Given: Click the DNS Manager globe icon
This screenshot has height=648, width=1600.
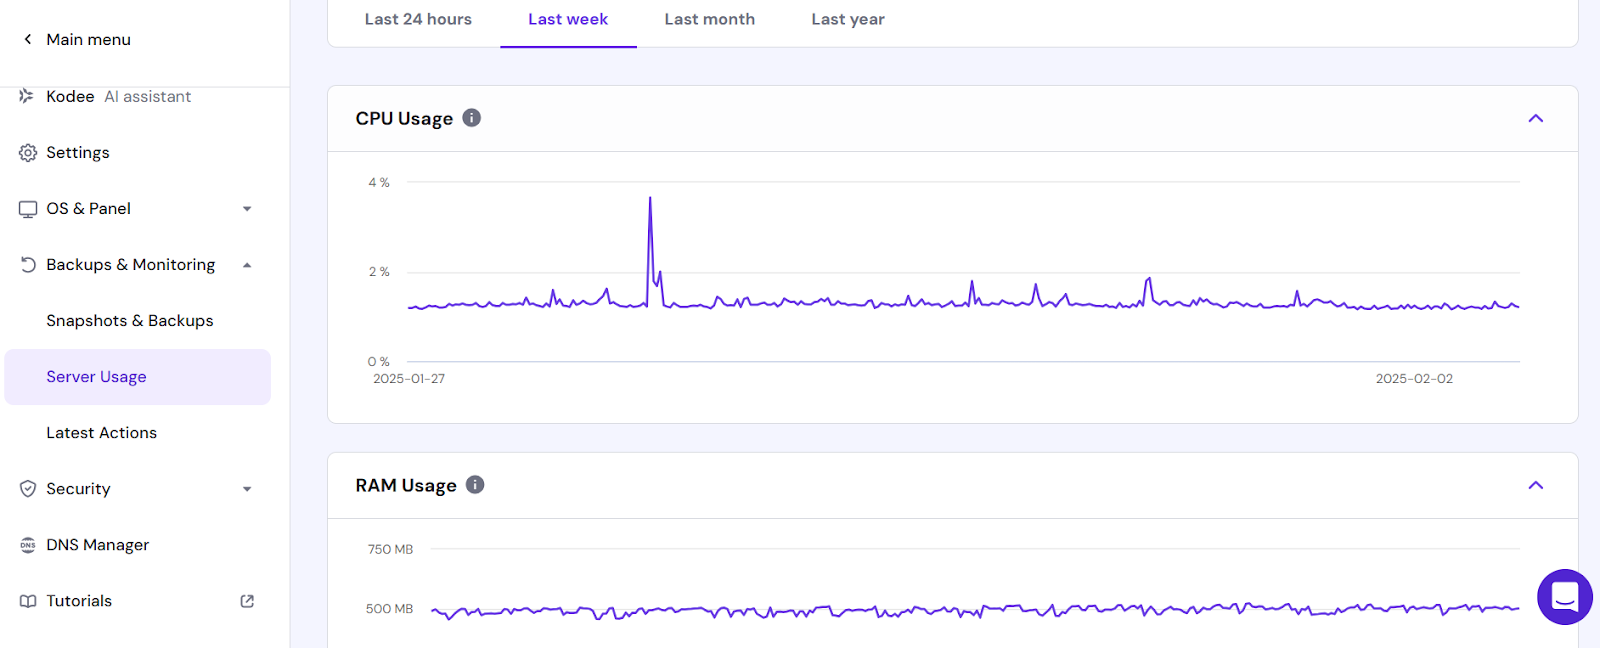Looking at the screenshot, I should [x=28, y=545].
